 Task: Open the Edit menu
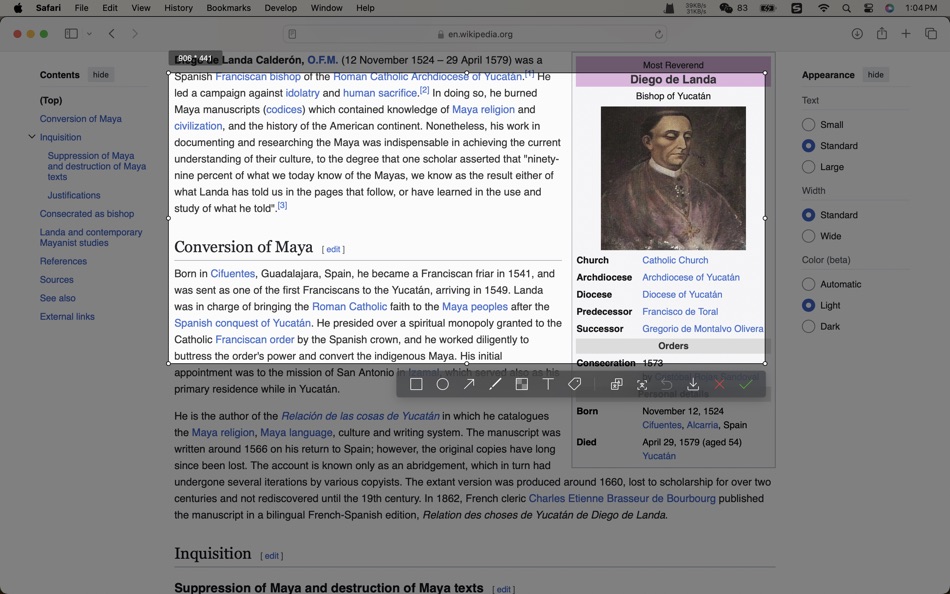tap(110, 8)
